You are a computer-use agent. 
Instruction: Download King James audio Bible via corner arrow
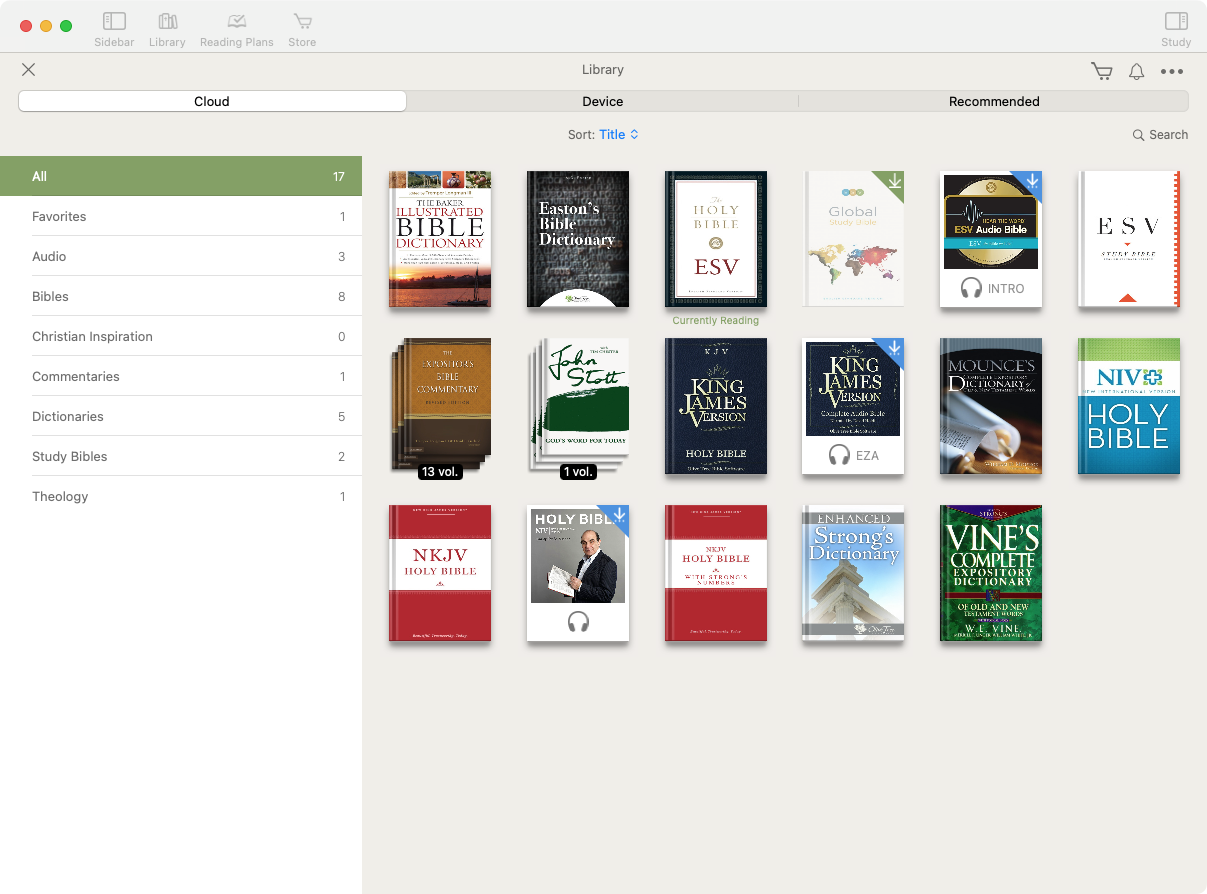894,348
